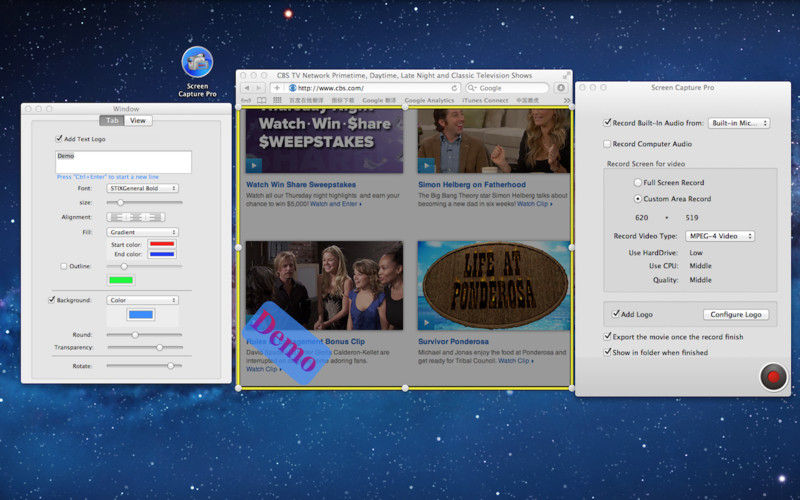Image resolution: width=800 pixels, height=500 pixels.
Task: Click the right middle handle of capture area
Action: [x=571, y=247]
